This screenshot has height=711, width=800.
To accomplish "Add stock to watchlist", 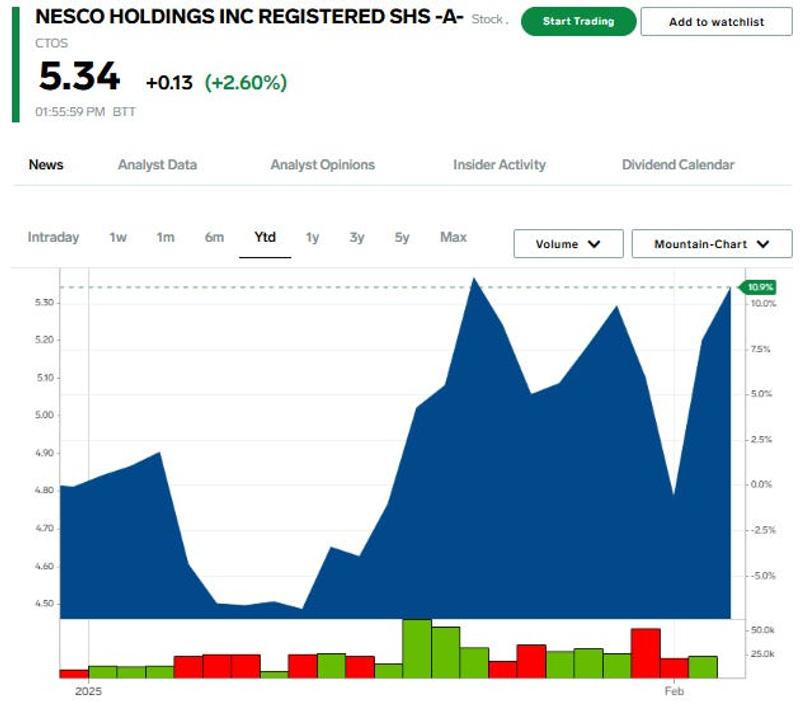I will click(x=716, y=22).
